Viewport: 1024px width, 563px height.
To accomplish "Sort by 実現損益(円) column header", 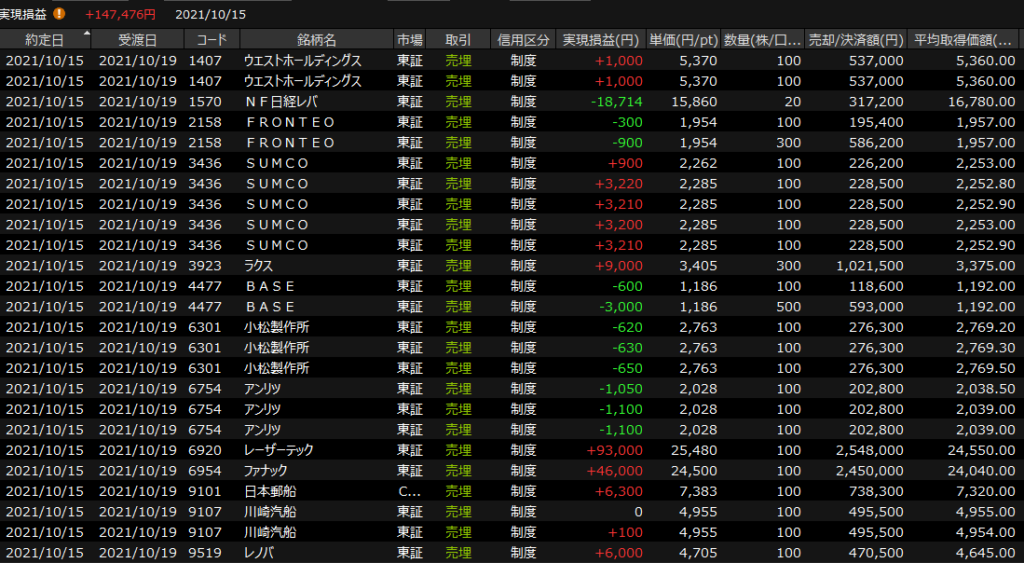I will tap(600, 40).
